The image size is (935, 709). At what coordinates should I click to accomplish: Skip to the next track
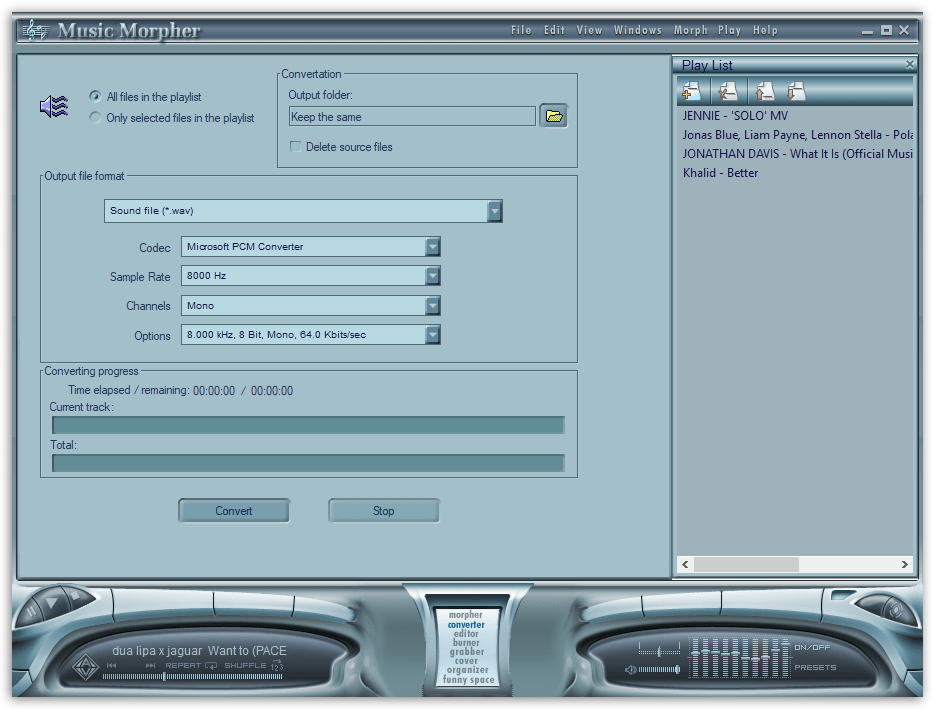click(151, 665)
